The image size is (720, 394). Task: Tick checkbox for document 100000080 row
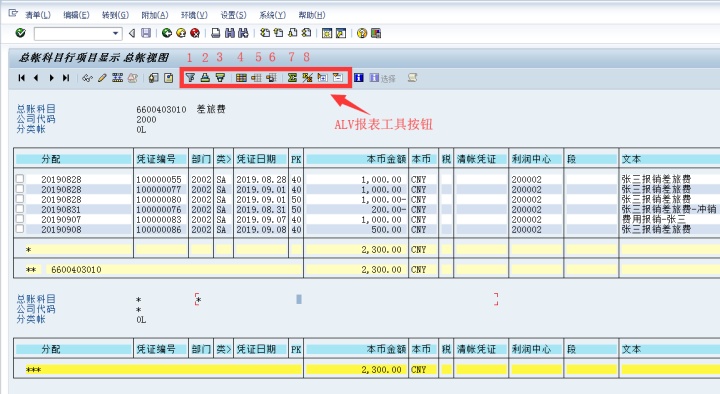coord(20,198)
